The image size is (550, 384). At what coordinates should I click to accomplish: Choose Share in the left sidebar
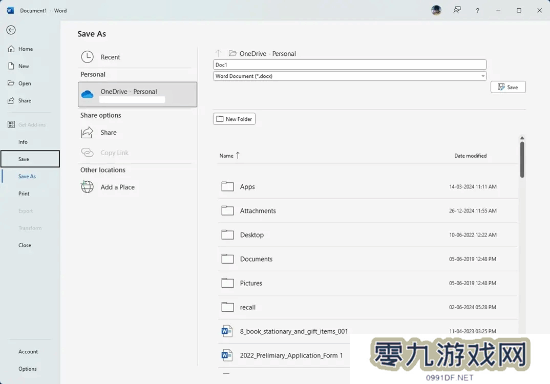click(x=25, y=101)
